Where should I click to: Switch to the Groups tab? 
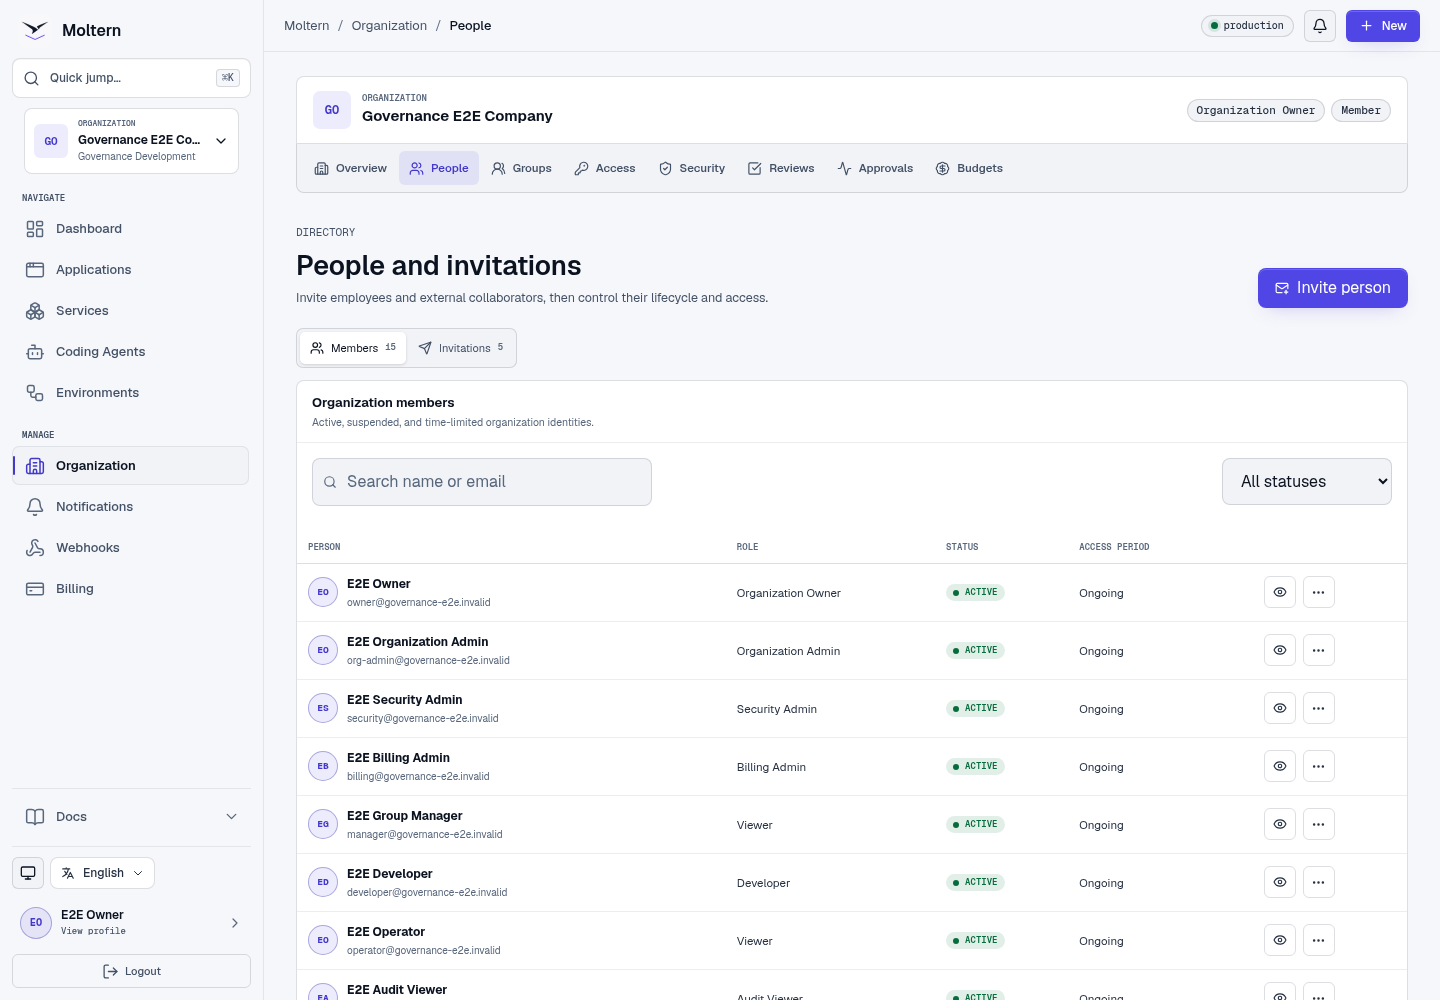522,168
